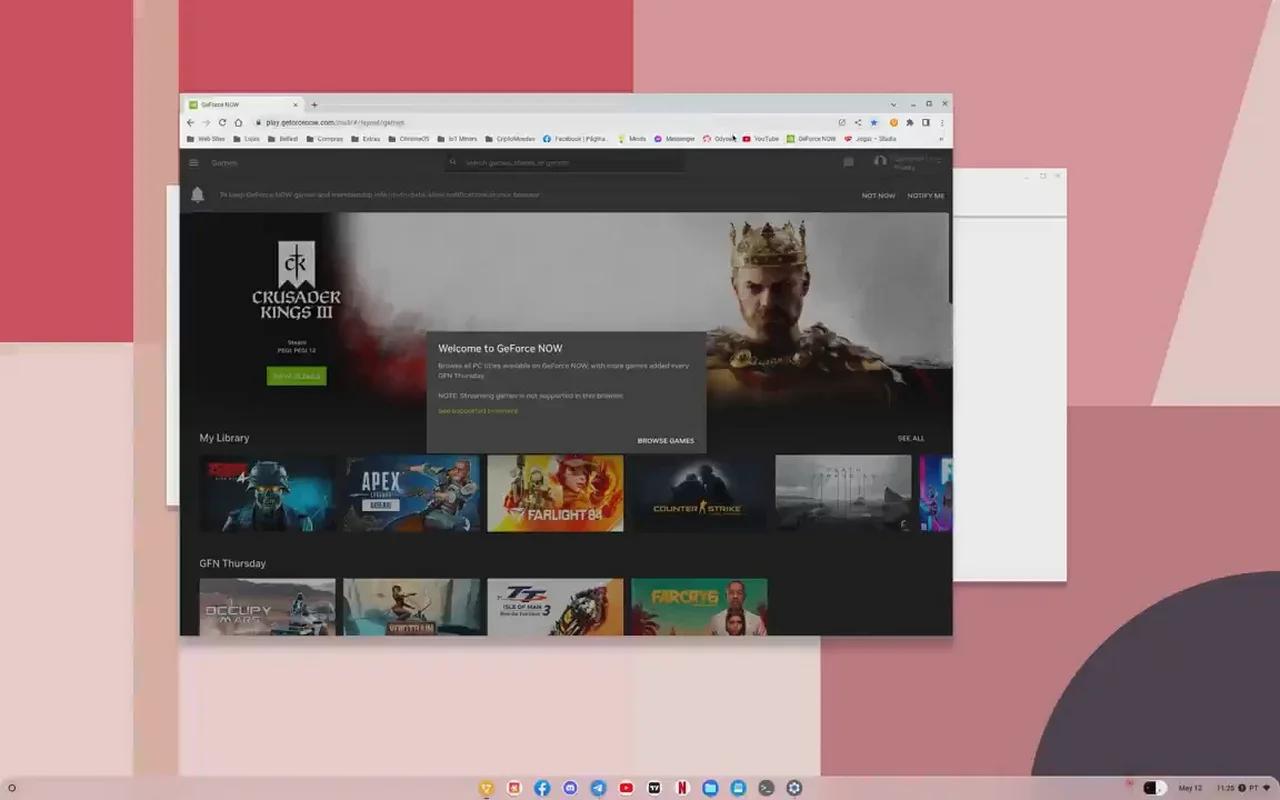Open the Farlight 84 game tile
Image resolution: width=1280 pixels, height=800 pixels.
pyautogui.click(x=555, y=493)
